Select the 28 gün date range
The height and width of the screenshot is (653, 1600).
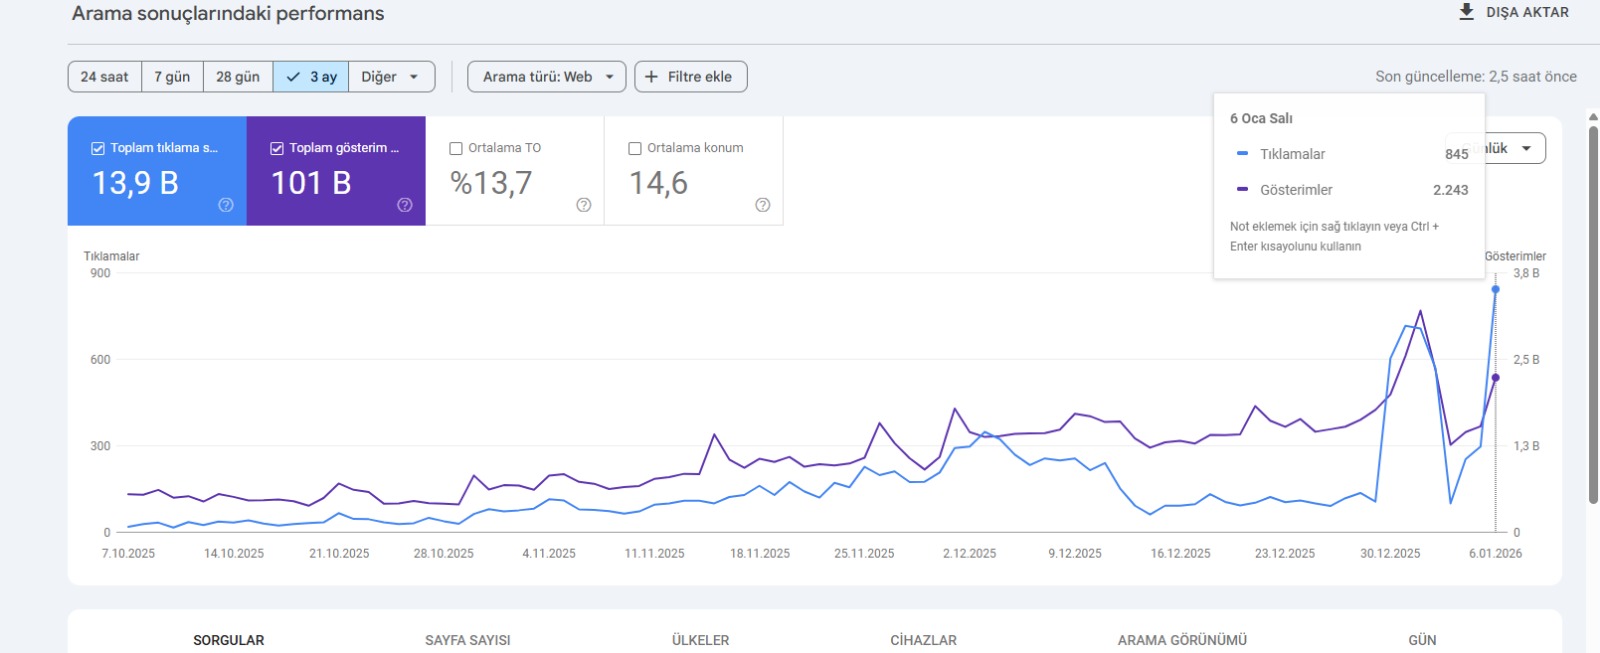(238, 77)
